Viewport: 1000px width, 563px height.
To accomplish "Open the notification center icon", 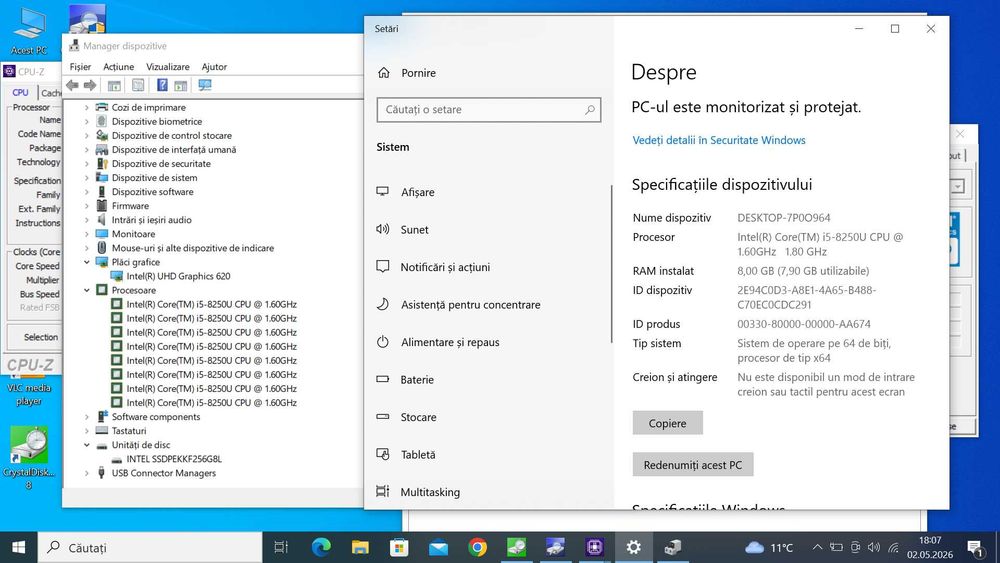I will (974, 547).
